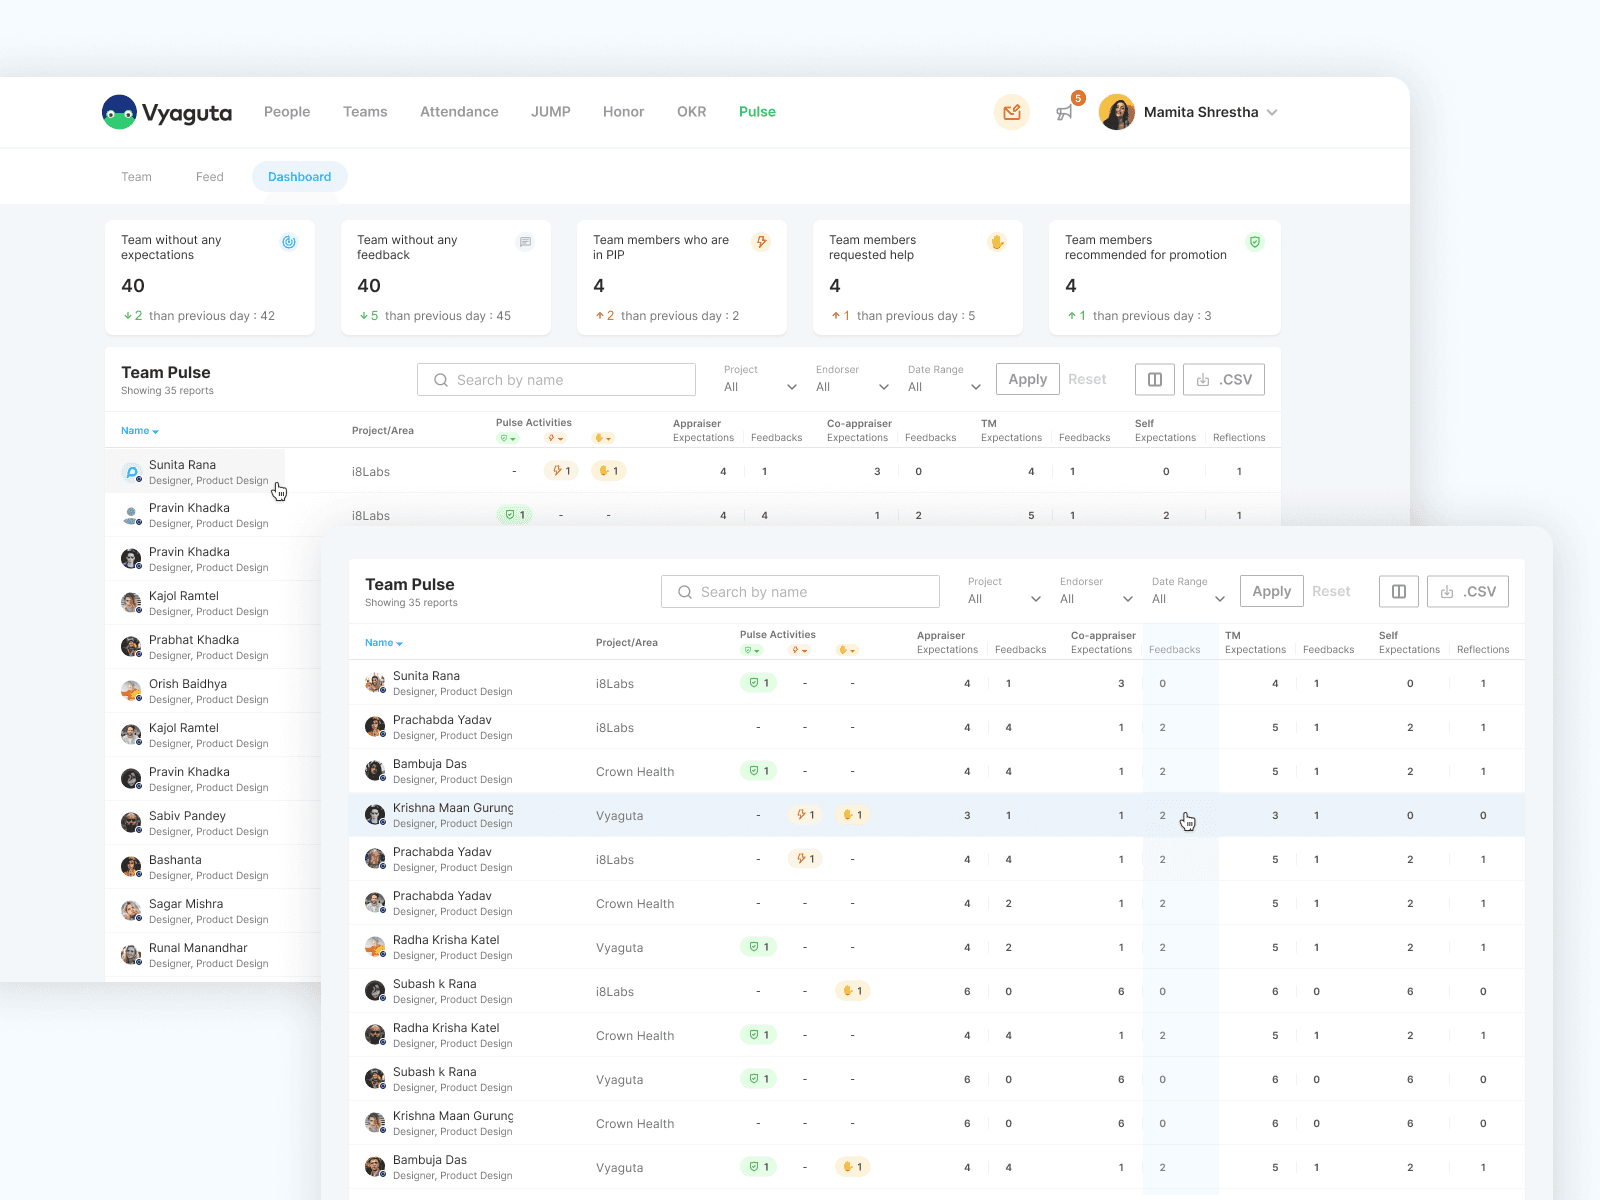The image size is (1600, 1200).
Task: Open Date Range dropdown in back dashboard
Action: [944, 387]
